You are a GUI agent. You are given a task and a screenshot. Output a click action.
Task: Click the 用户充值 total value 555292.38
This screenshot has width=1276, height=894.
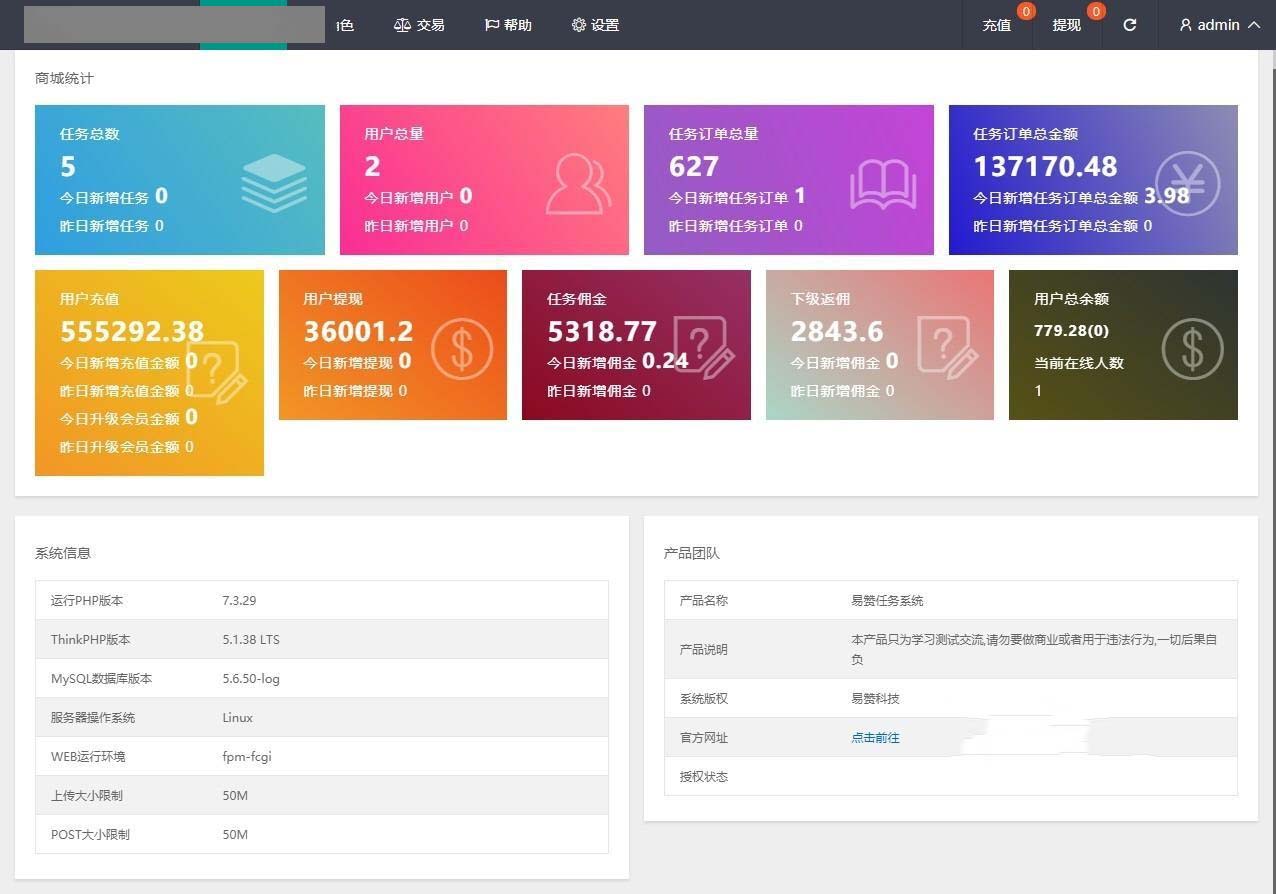point(132,331)
